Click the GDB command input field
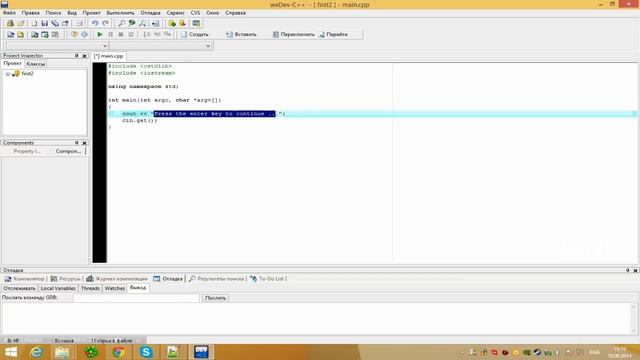640x360 pixels. 136,298
